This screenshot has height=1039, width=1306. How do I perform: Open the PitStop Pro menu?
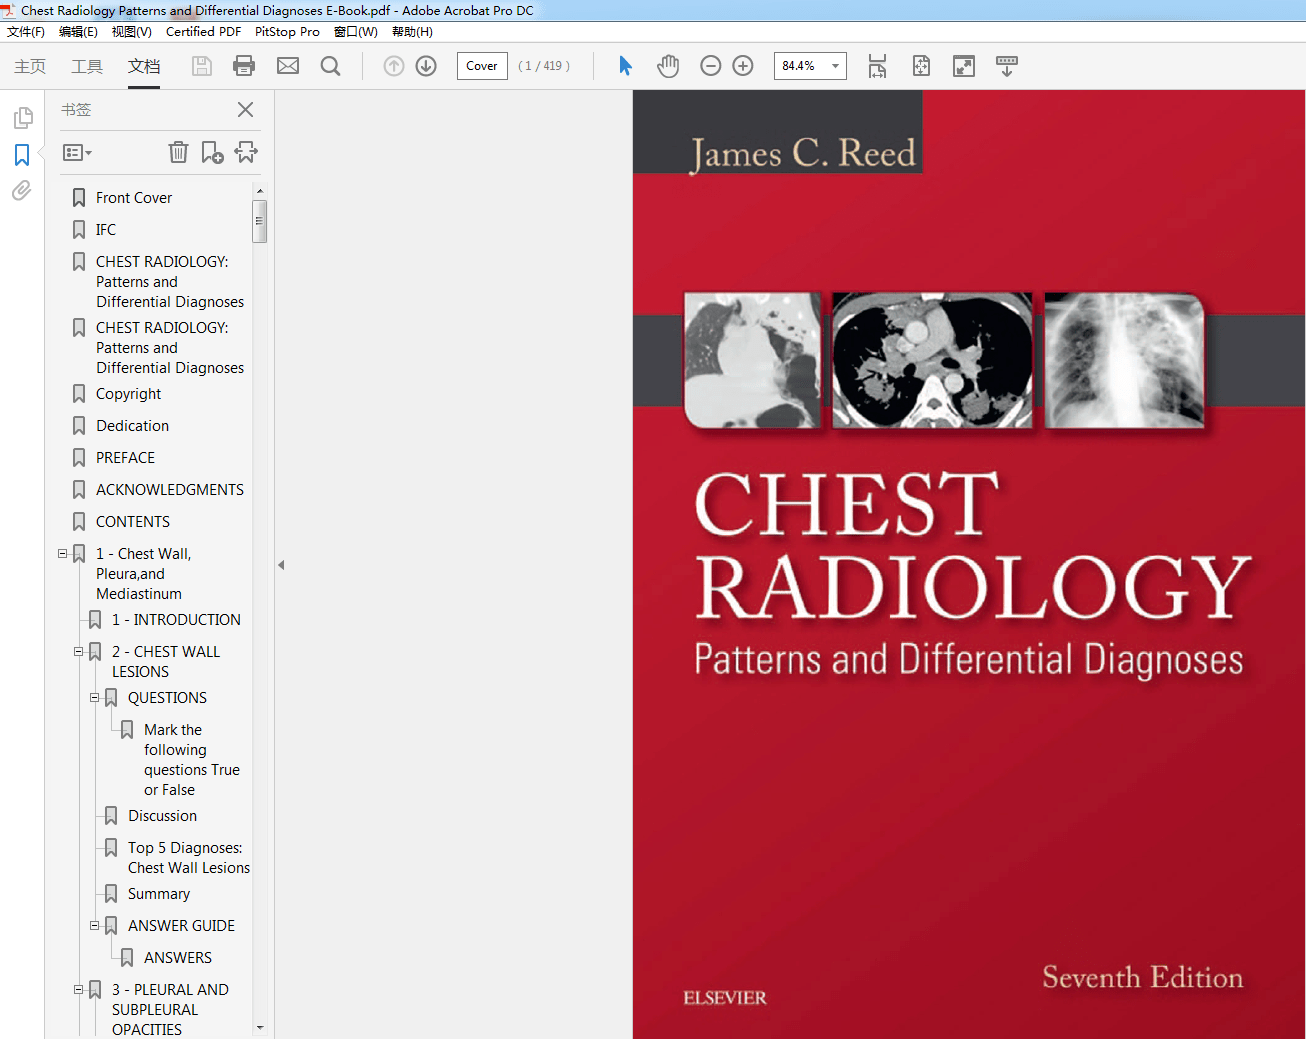pyautogui.click(x=287, y=31)
